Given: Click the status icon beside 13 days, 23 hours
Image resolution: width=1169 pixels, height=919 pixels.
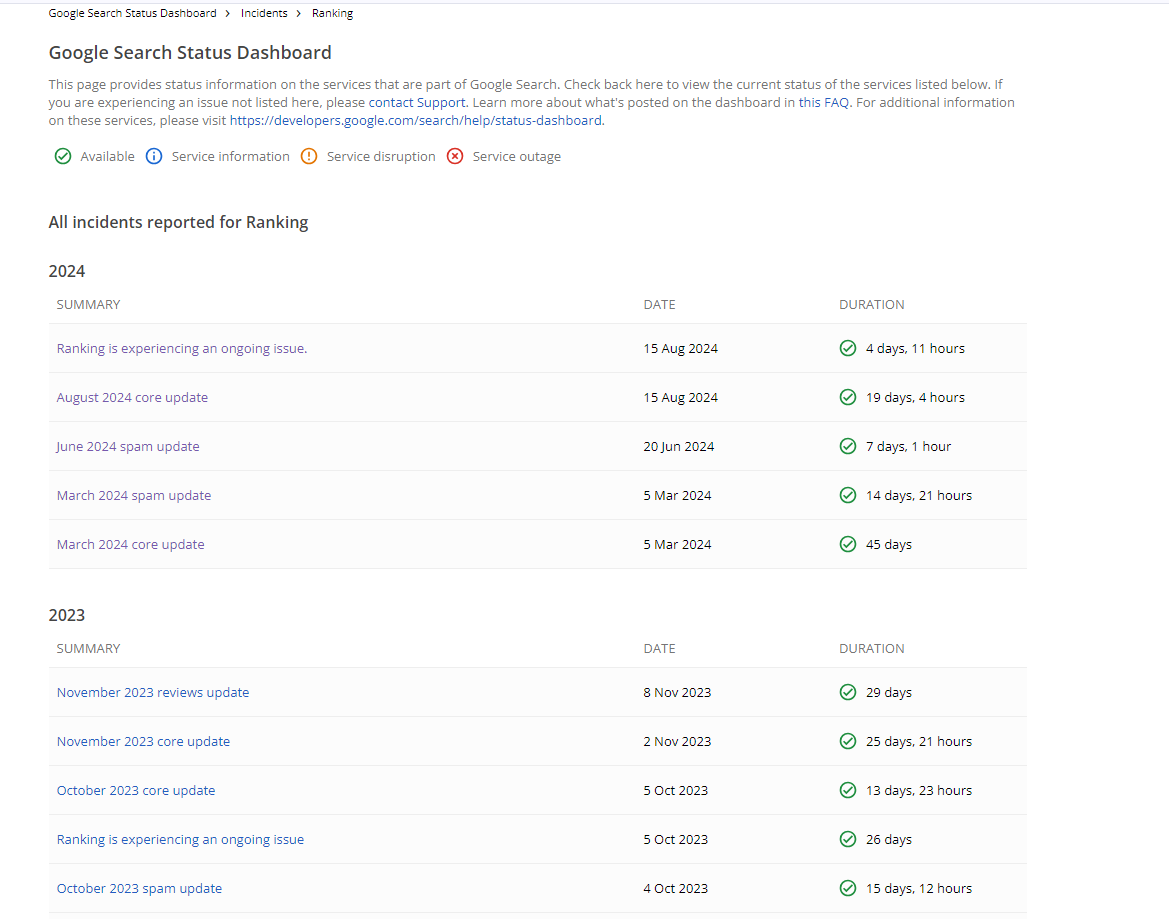Looking at the screenshot, I should (848, 790).
